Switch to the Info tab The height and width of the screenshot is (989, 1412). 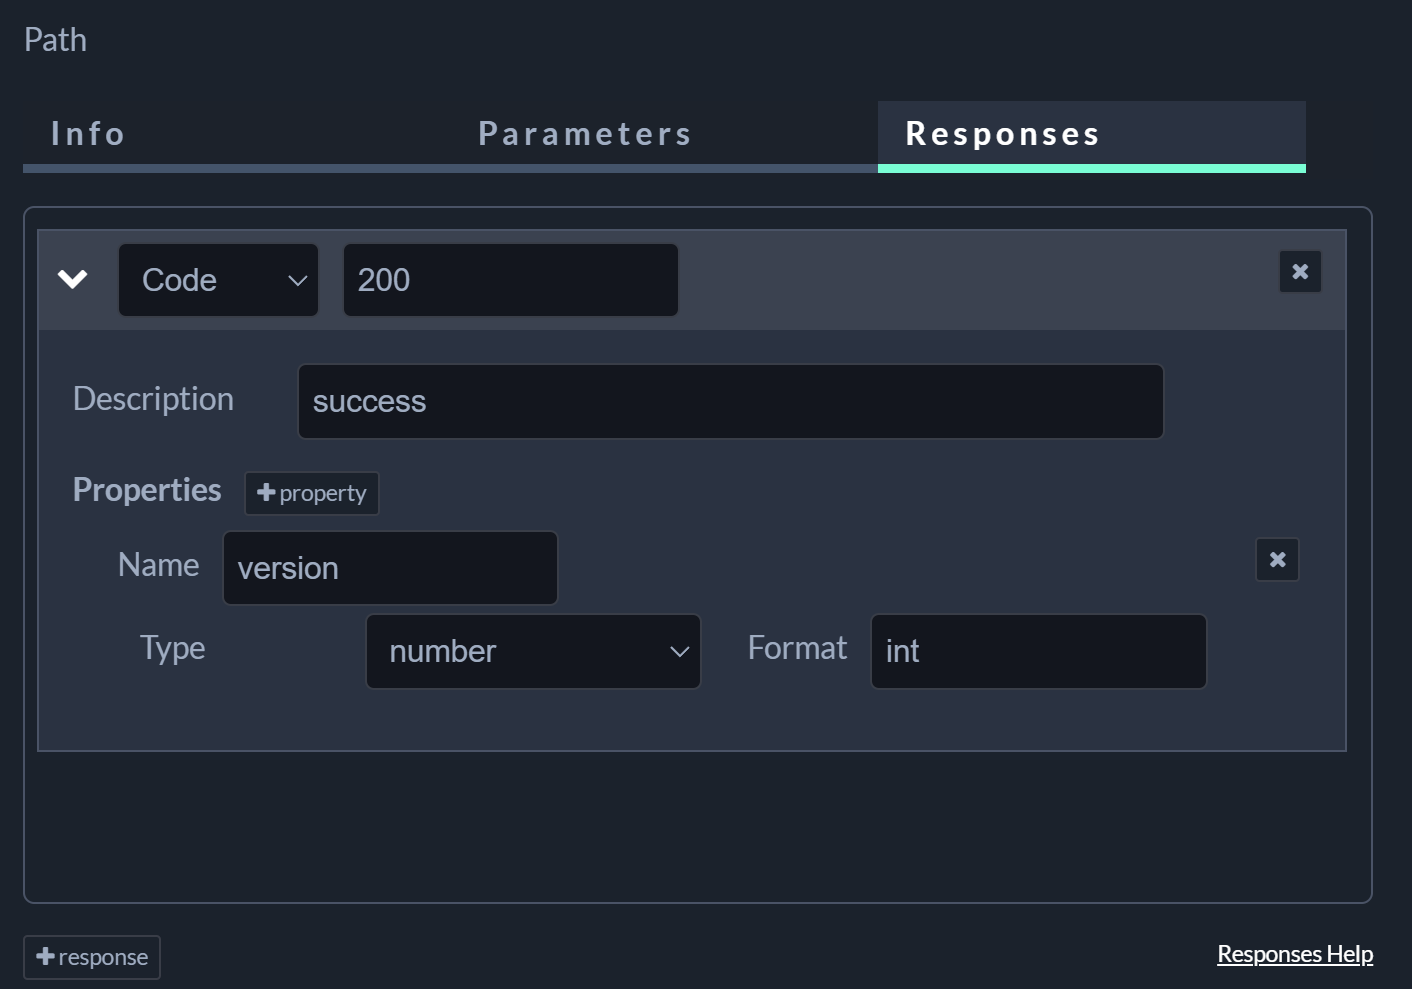click(x=88, y=134)
